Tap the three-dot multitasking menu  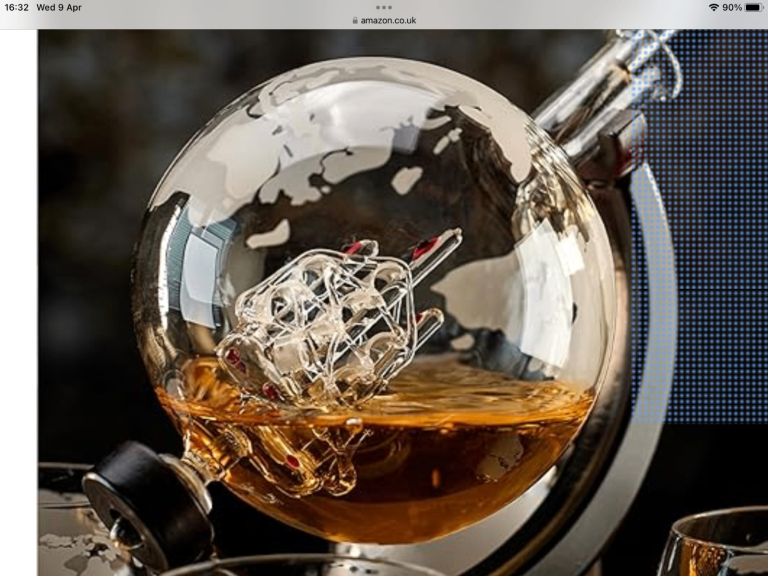384,7
